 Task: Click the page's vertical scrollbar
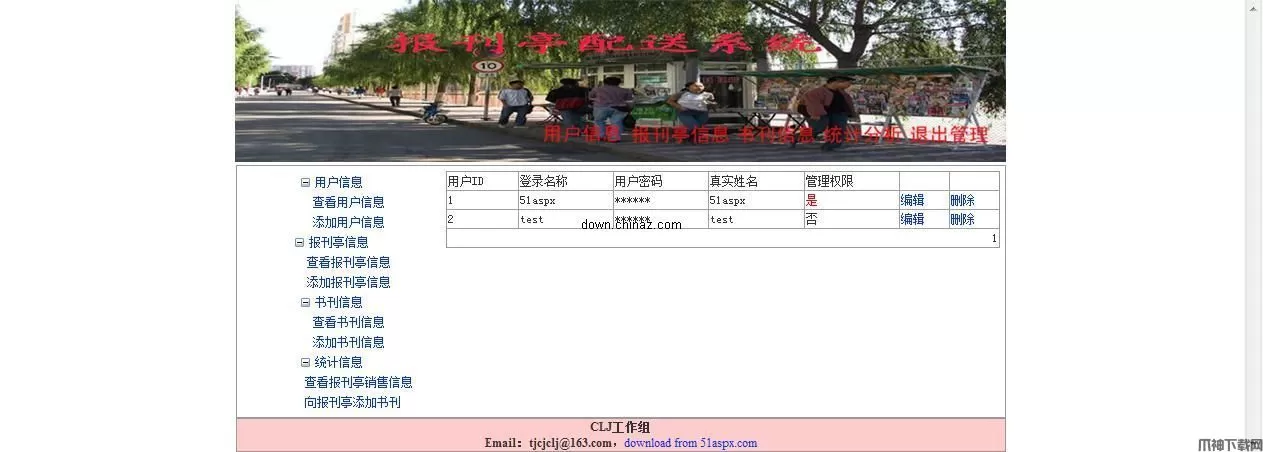coord(1254,226)
